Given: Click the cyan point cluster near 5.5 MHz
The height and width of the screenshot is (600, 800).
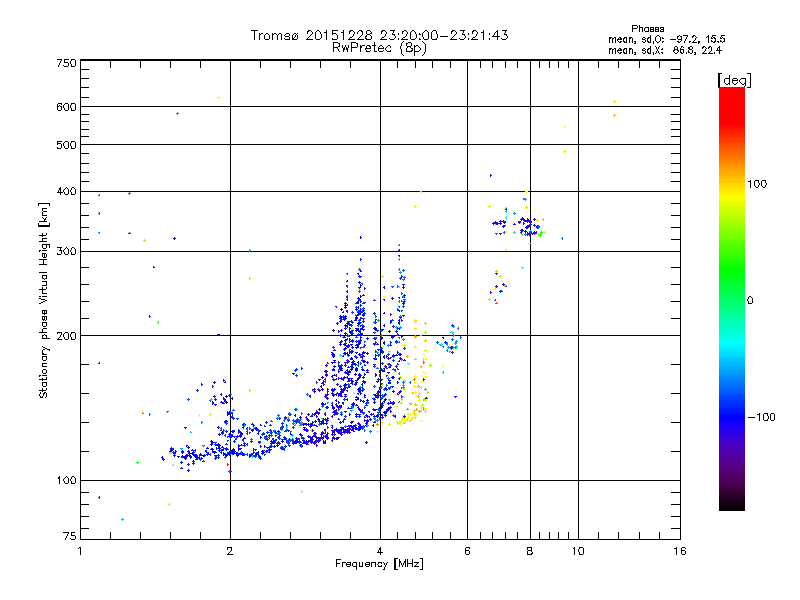Looking at the screenshot, I should pos(449,340).
